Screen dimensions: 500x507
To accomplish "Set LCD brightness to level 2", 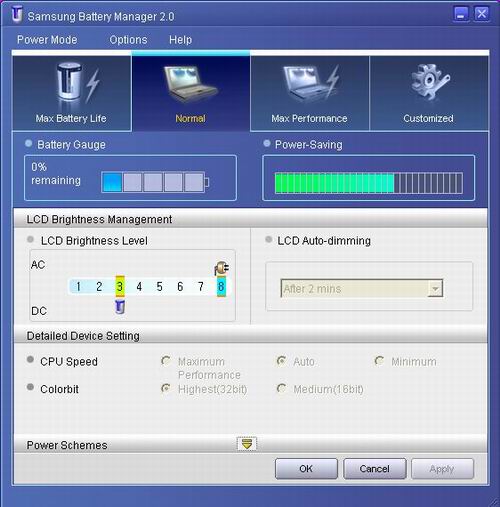I will pos(99,286).
